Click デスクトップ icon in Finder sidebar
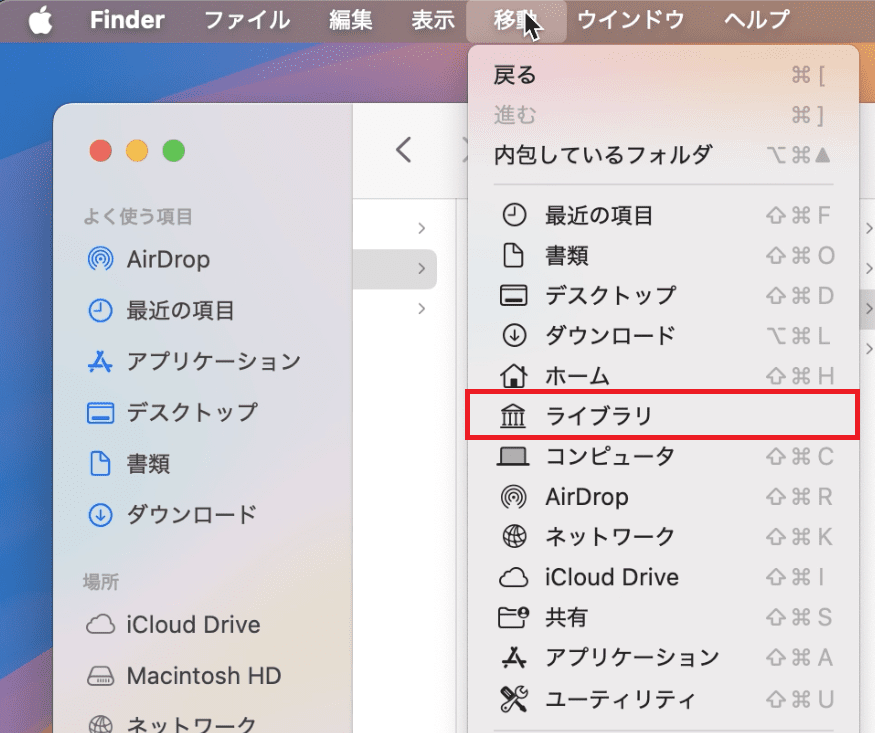 [x=100, y=413]
